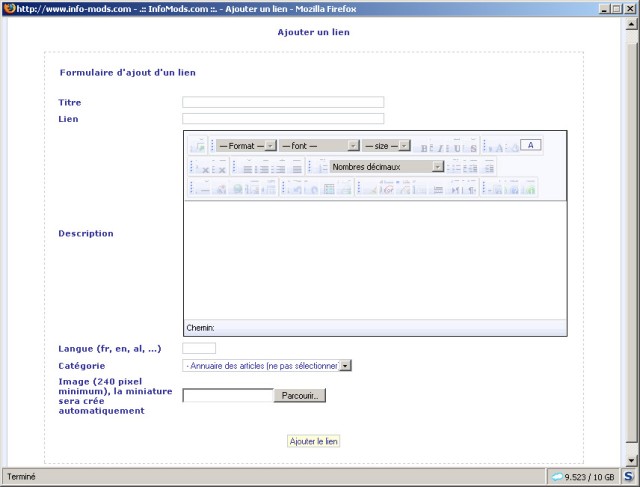Insert a numbered list
Image resolution: width=640 pixels, height=487 pixels.
click(322, 168)
